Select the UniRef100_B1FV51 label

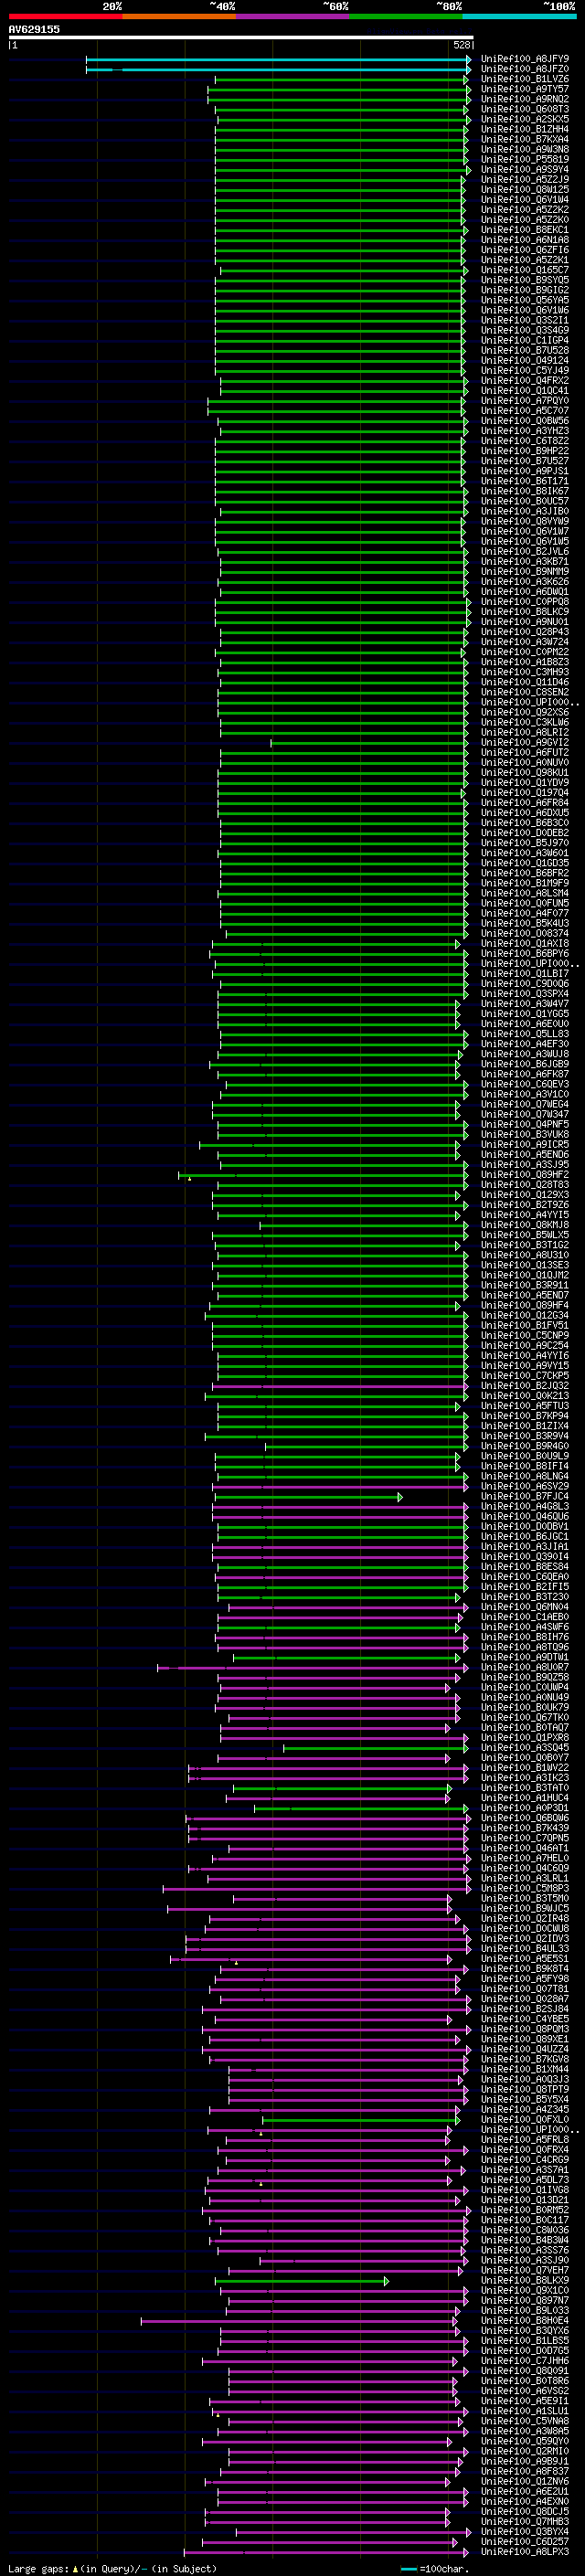pyautogui.click(x=525, y=1325)
